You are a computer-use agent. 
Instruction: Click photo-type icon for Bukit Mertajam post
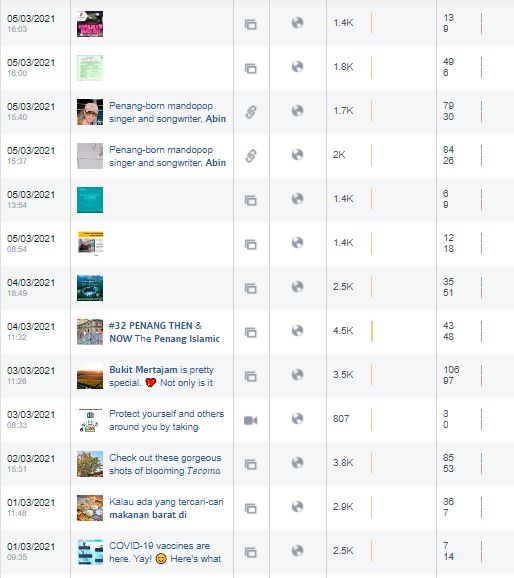coord(251,376)
